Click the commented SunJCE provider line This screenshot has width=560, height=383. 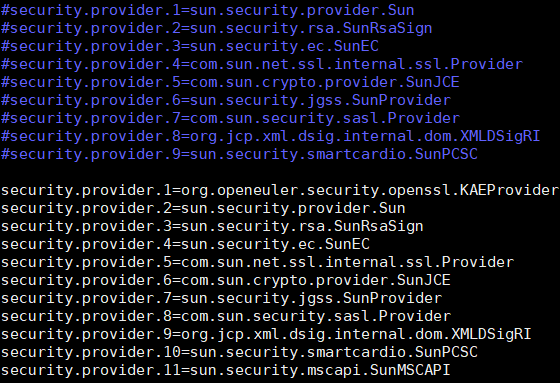coord(230,82)
